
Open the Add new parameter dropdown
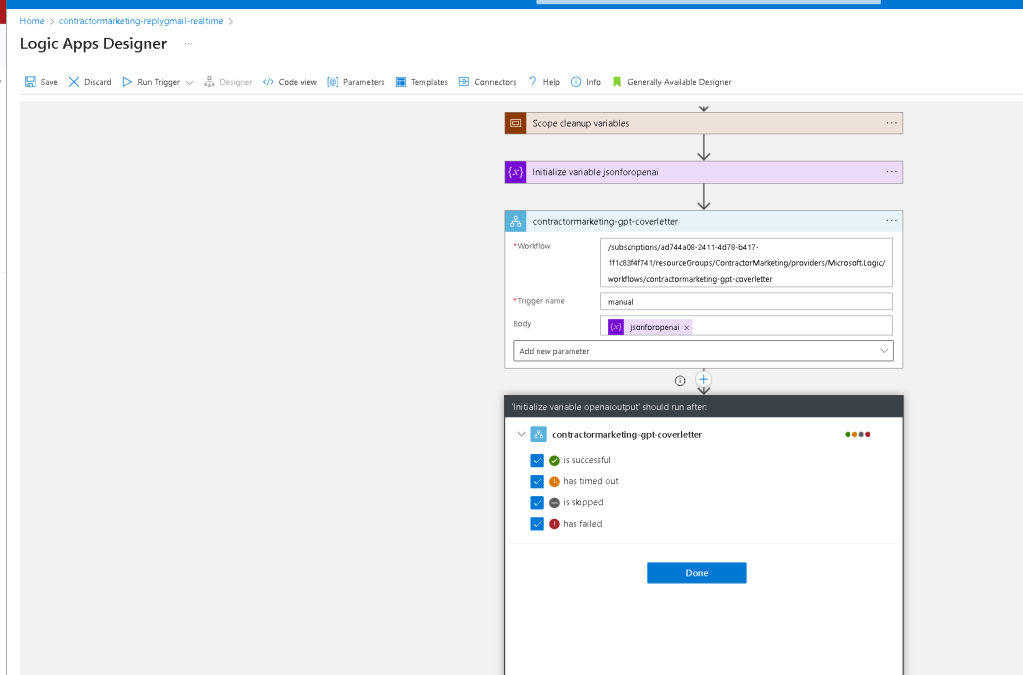point(703,351)
